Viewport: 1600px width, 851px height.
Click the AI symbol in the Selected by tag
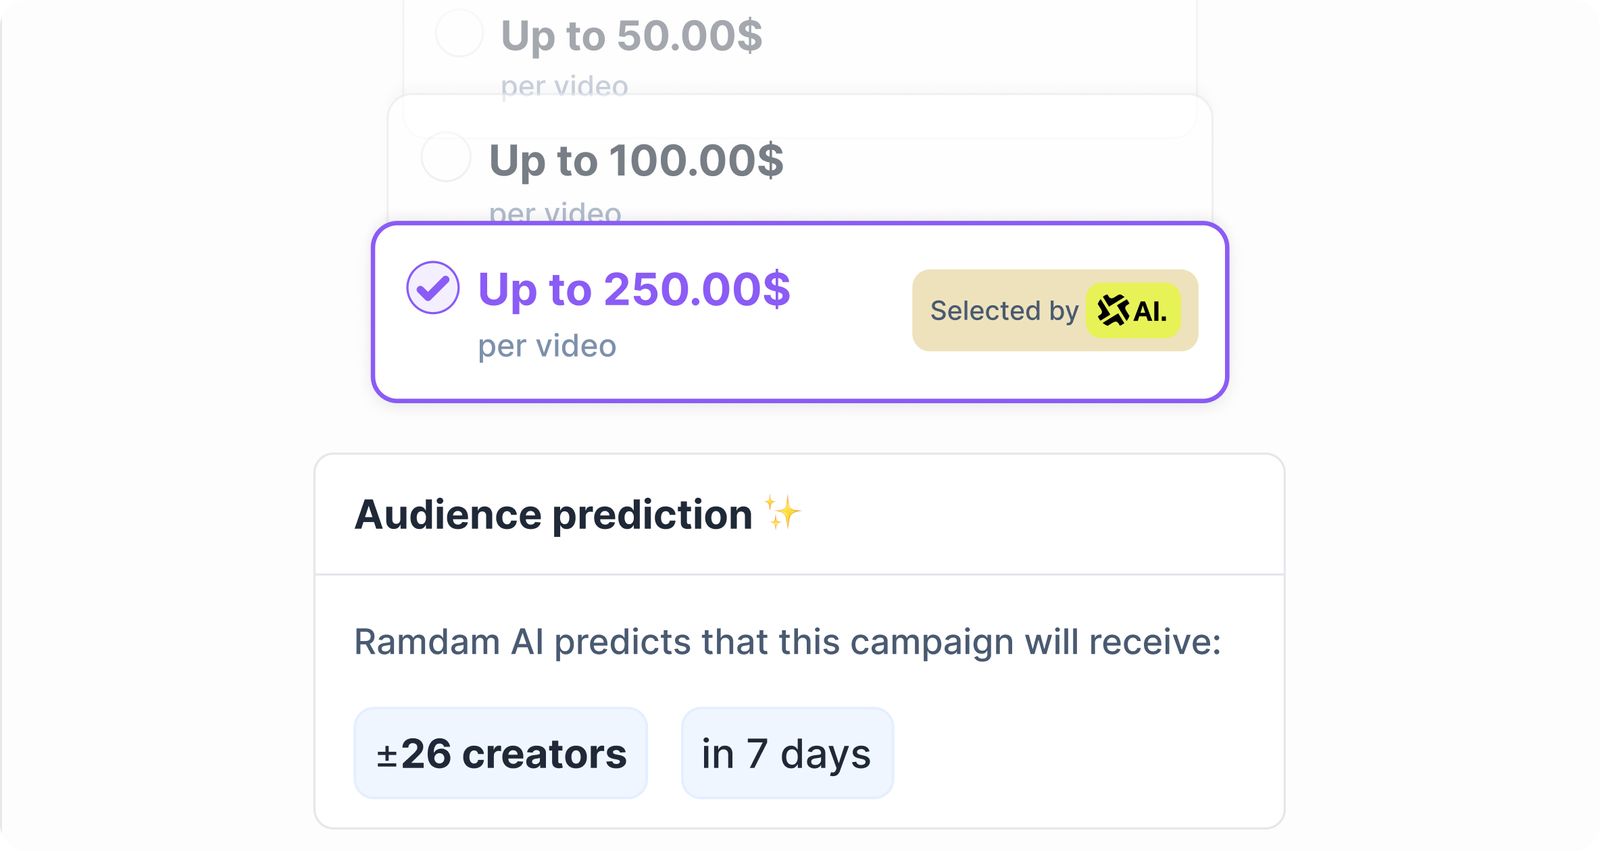point(1113,311)
